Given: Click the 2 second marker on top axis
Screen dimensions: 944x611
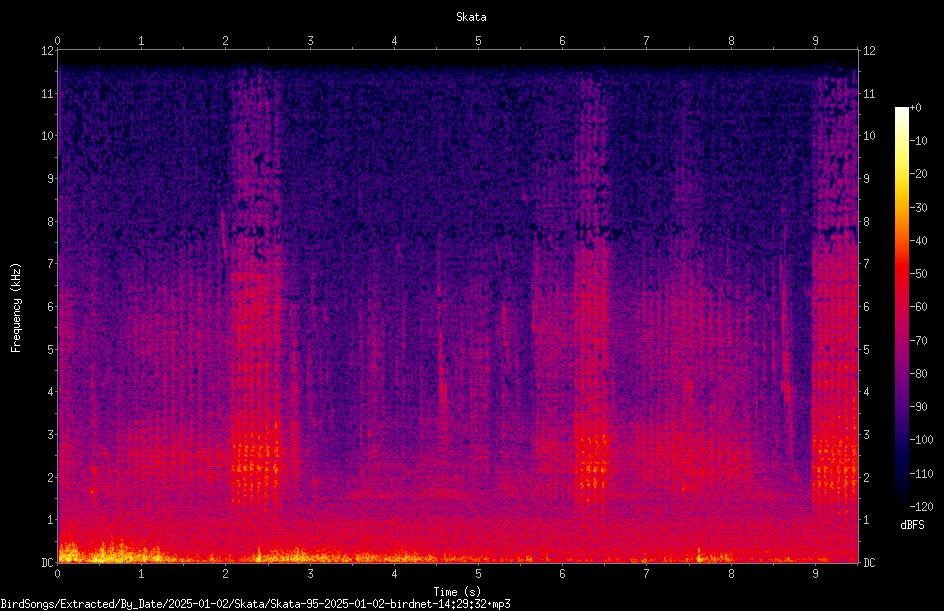Looking at the screenshot, I should (225, 41).
